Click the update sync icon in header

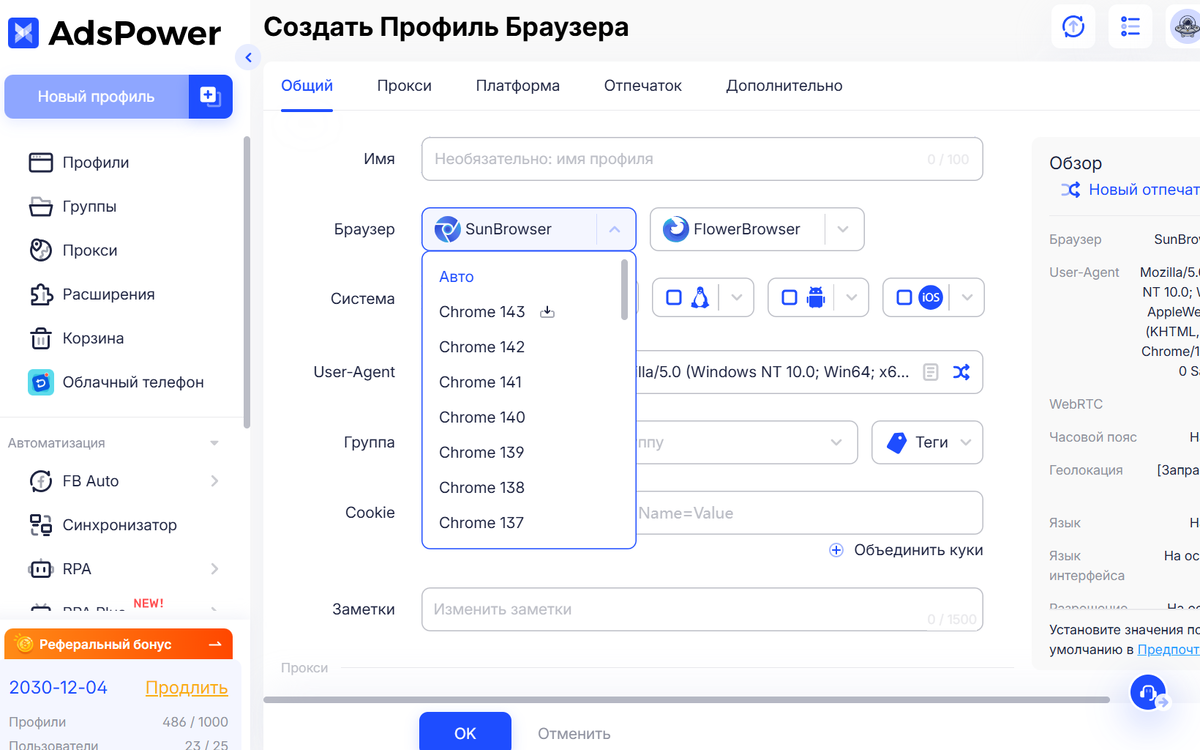click(1073, 26)
